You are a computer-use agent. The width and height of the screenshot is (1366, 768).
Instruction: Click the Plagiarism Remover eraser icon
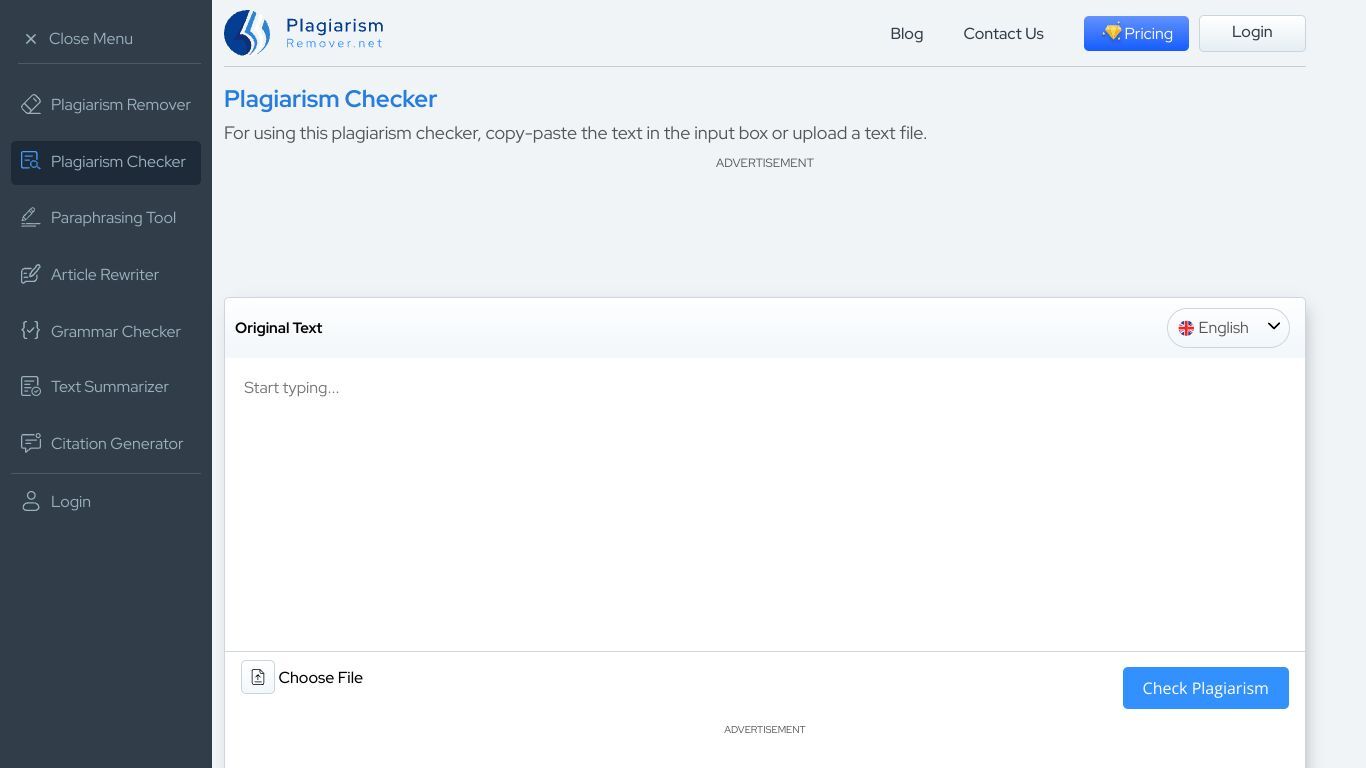31,105
